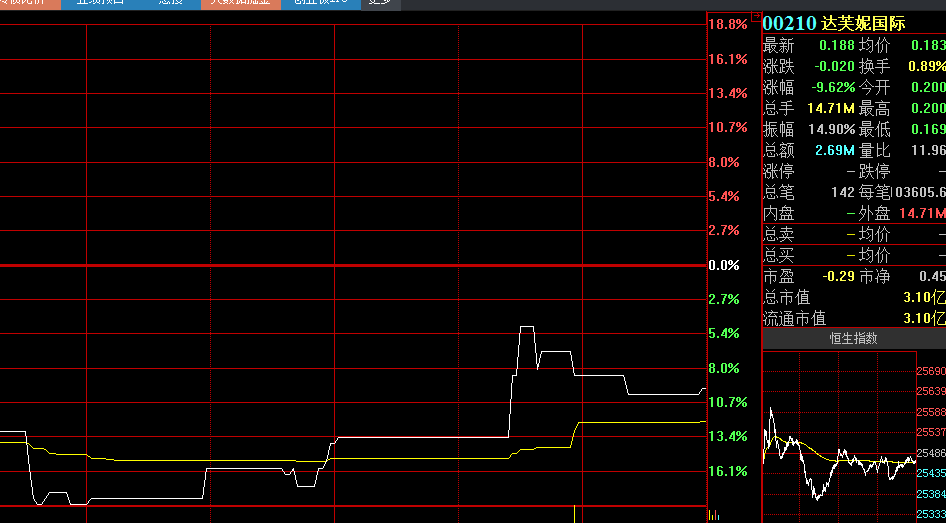Click stock name 达芙妮国际
Screen dimensions: 946x523
tap(863, 24)
